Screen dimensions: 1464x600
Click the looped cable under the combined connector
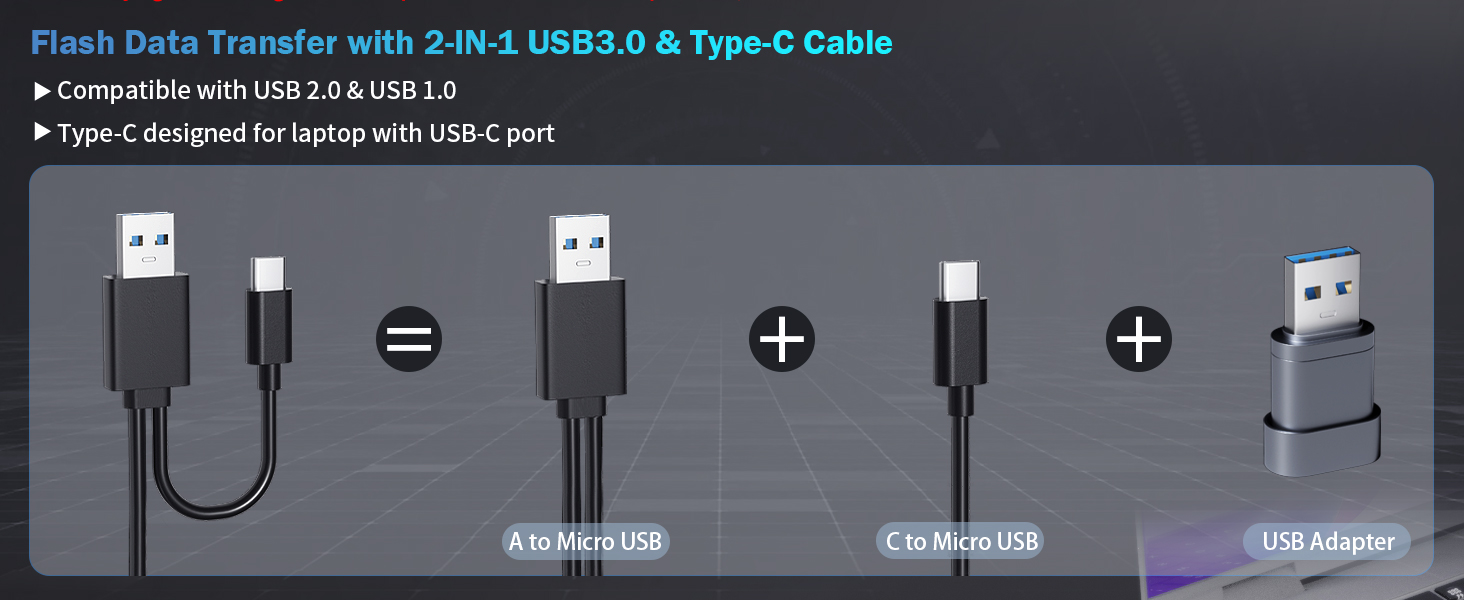pos(215,460)
